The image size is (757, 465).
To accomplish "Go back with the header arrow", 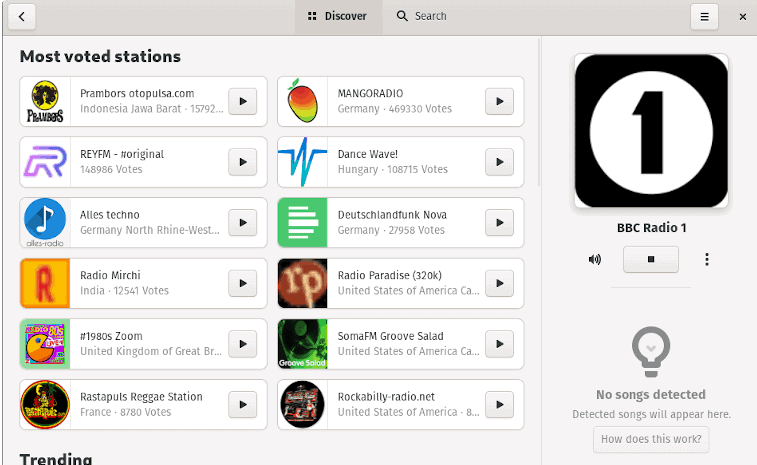I will [x=21, y=16].
